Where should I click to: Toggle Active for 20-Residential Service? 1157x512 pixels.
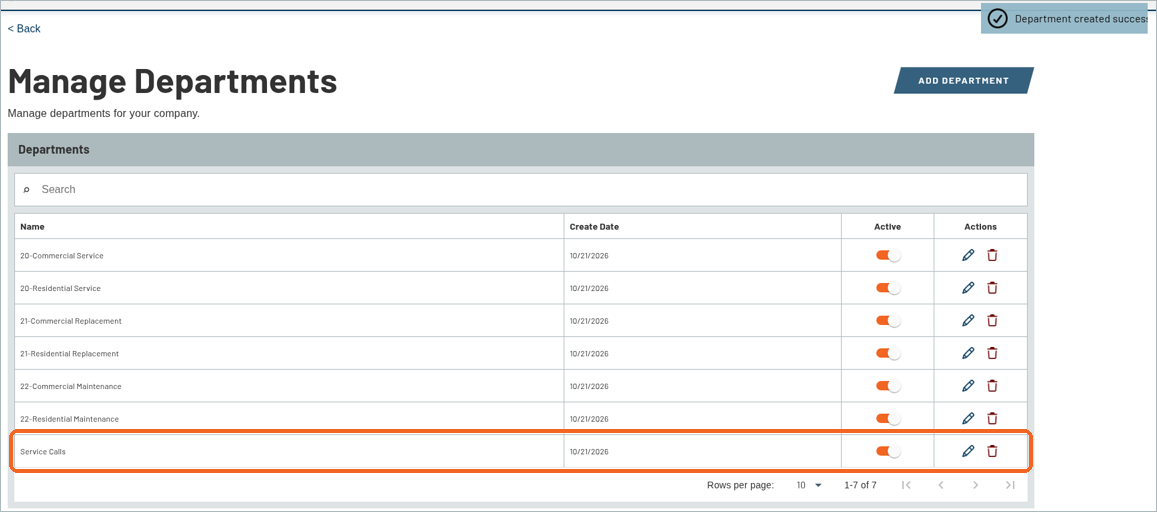tap(888, 288)
